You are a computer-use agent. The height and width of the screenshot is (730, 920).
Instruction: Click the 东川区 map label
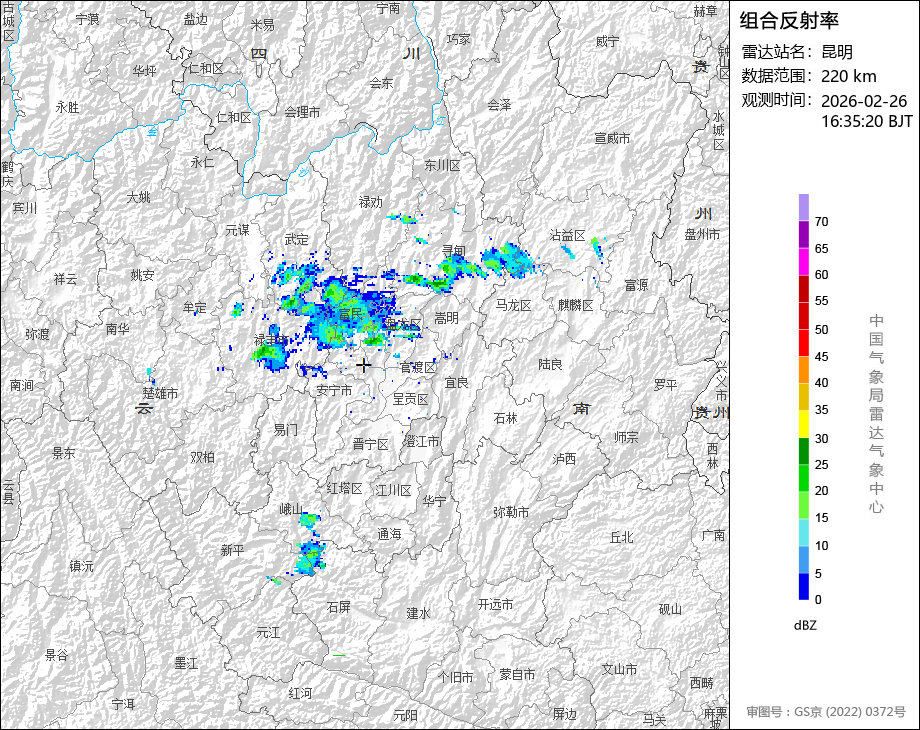tap(442, 165)
